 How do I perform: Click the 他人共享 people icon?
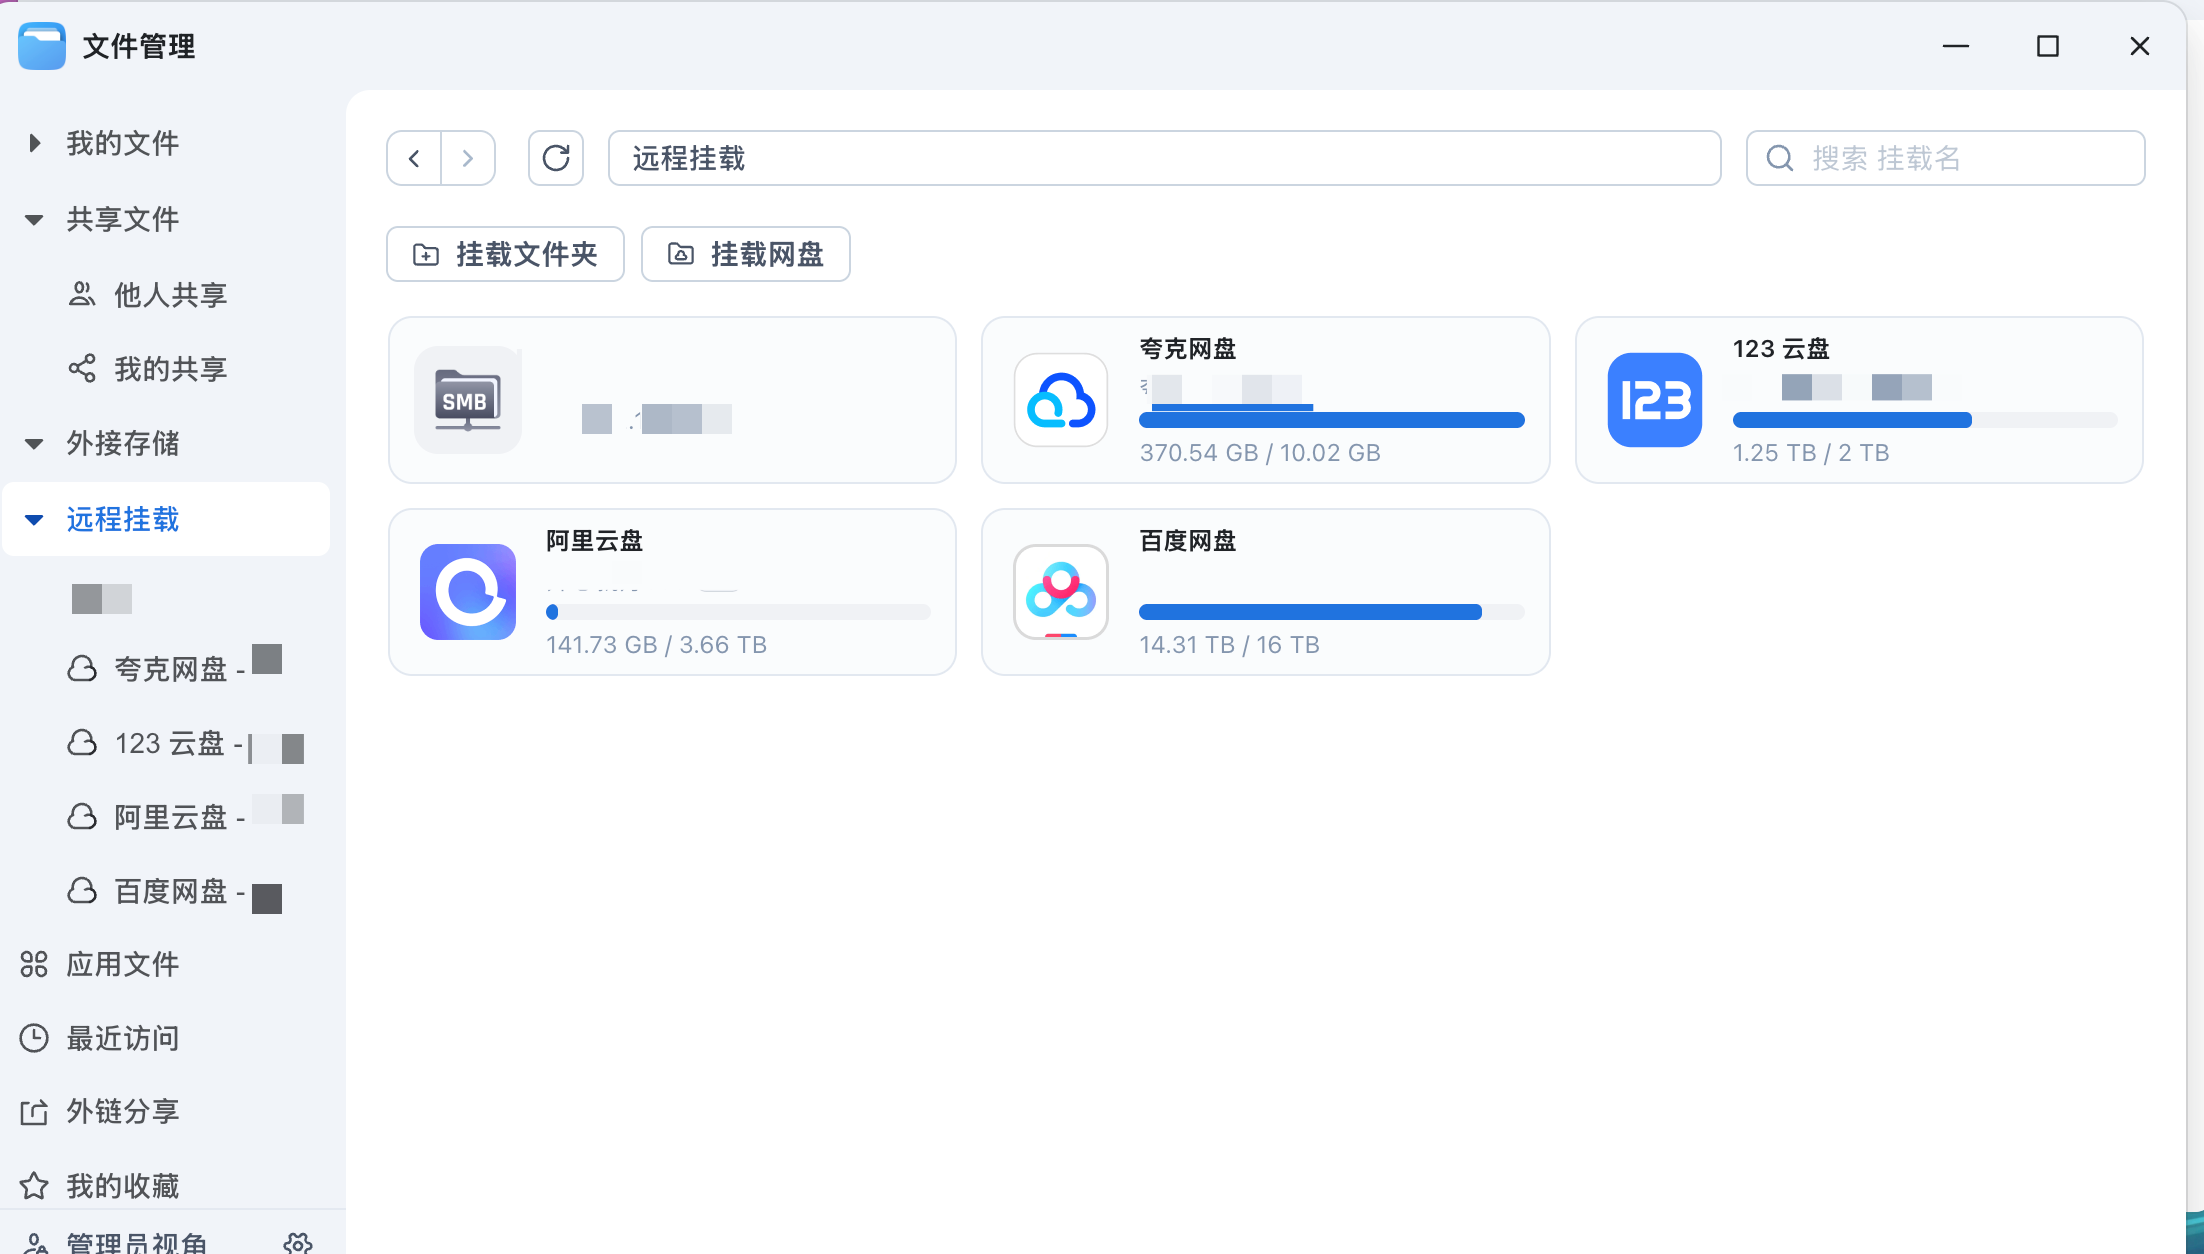(82, 294)
